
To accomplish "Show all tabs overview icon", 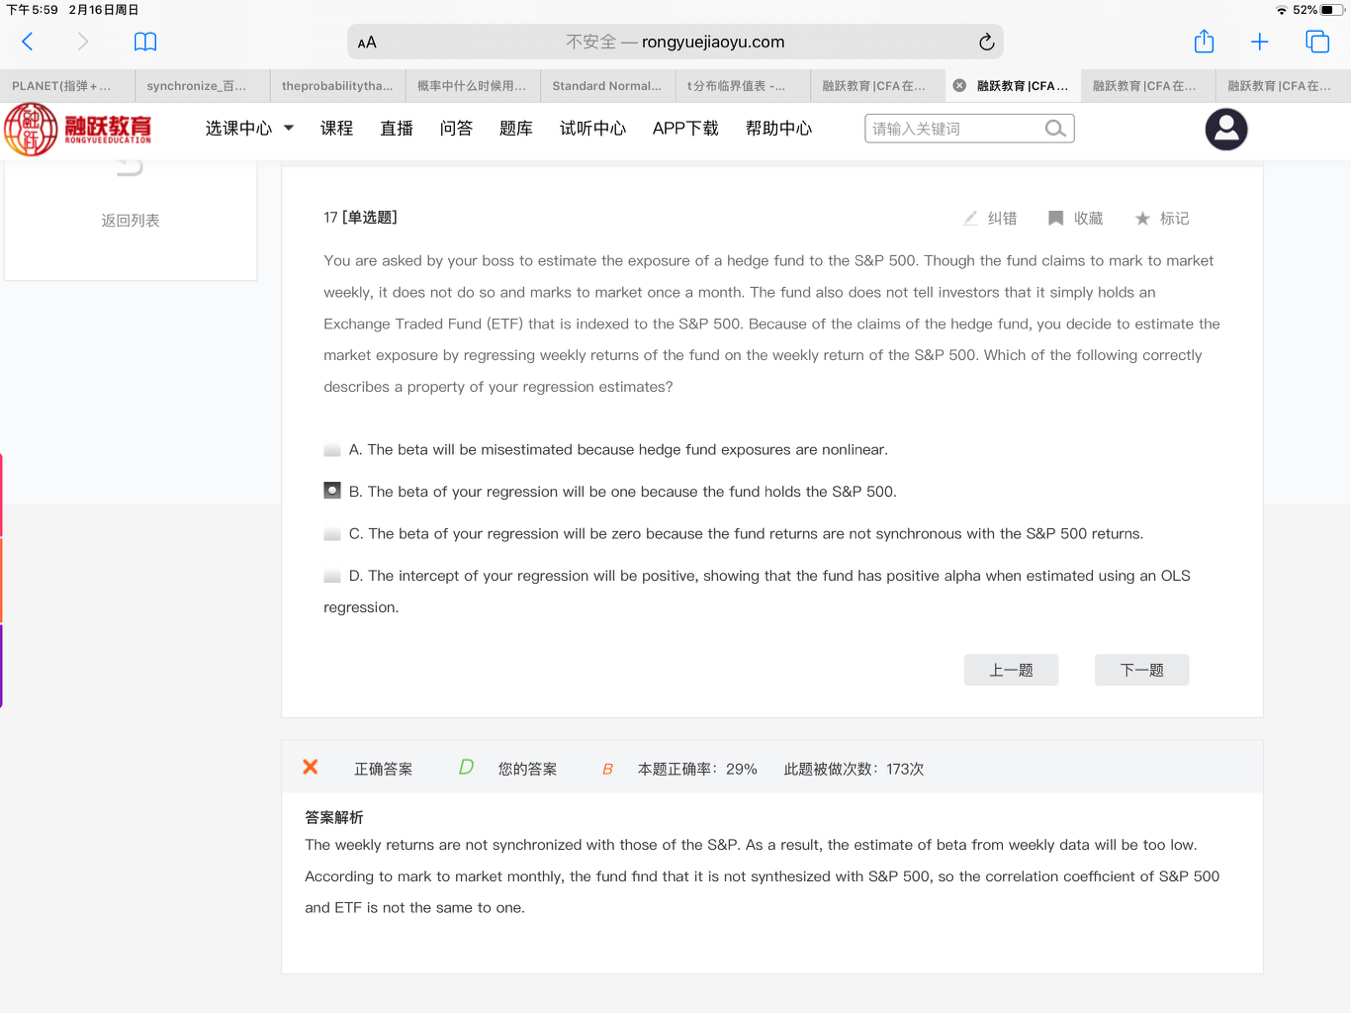I will tap(1317, 42).
